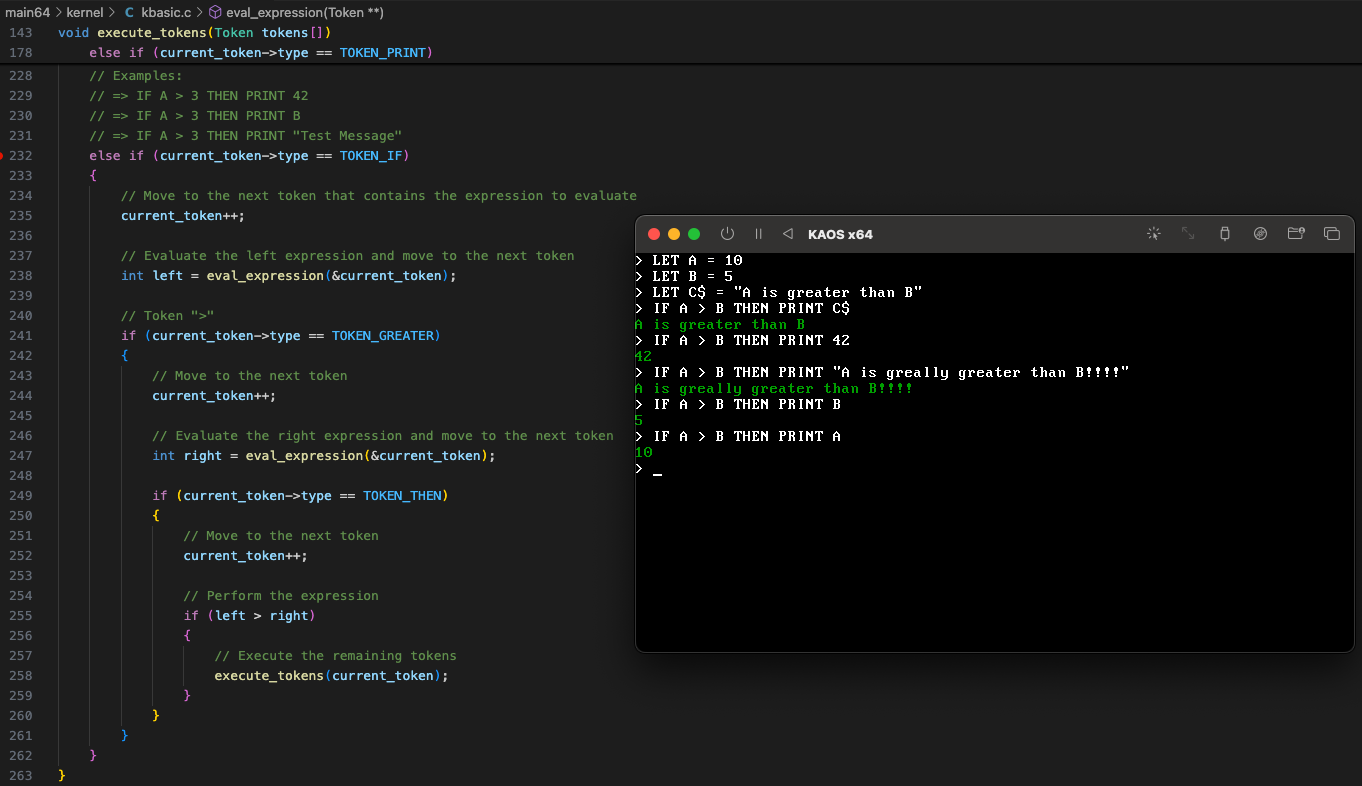Click the 'LET C$ =' line in console
The width and height of the screenshot is (1362, 786).
[x=787, y=292]
